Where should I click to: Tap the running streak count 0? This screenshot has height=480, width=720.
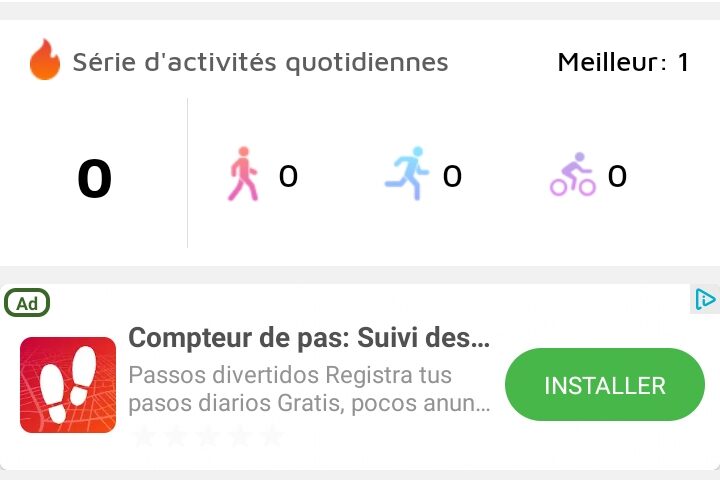coord(452,176)
